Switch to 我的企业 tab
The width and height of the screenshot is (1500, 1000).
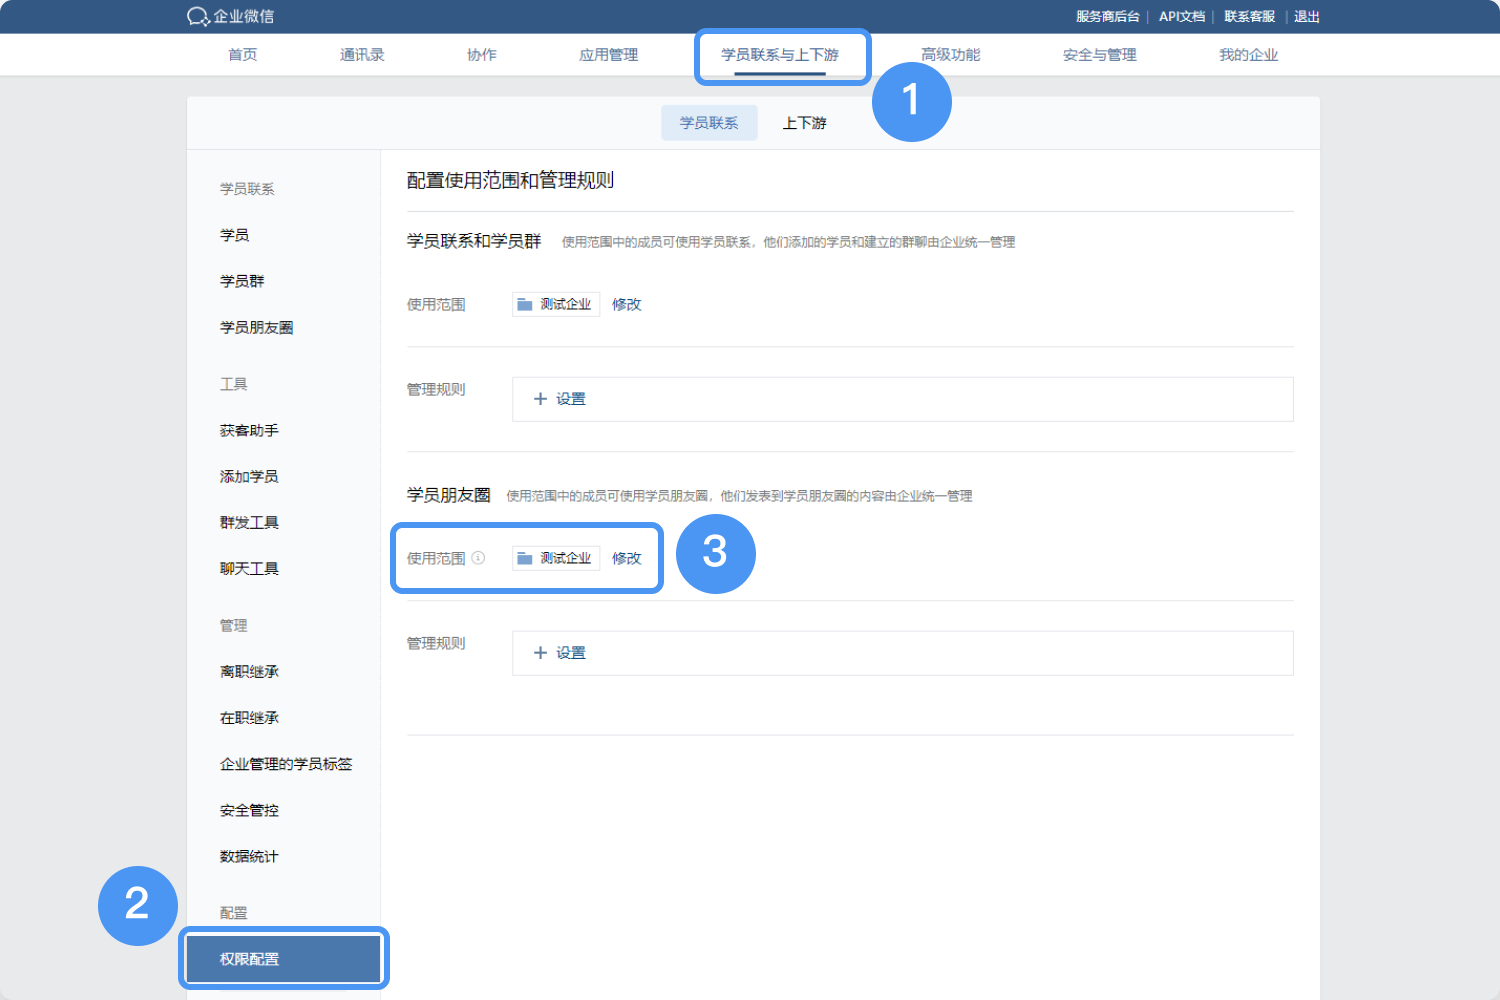(x=1248, y=55)
